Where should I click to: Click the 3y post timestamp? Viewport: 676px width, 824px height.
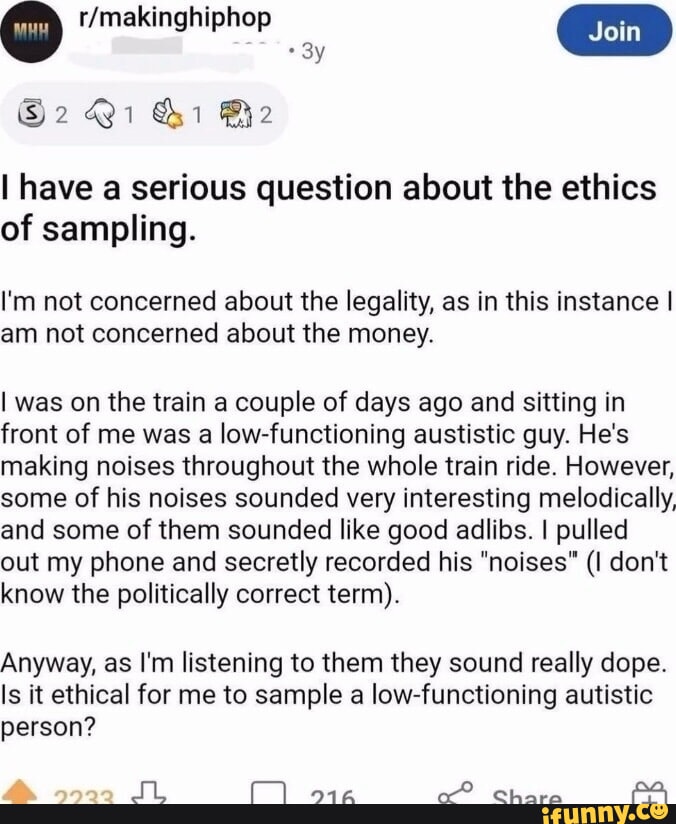[x=312, y=50]
